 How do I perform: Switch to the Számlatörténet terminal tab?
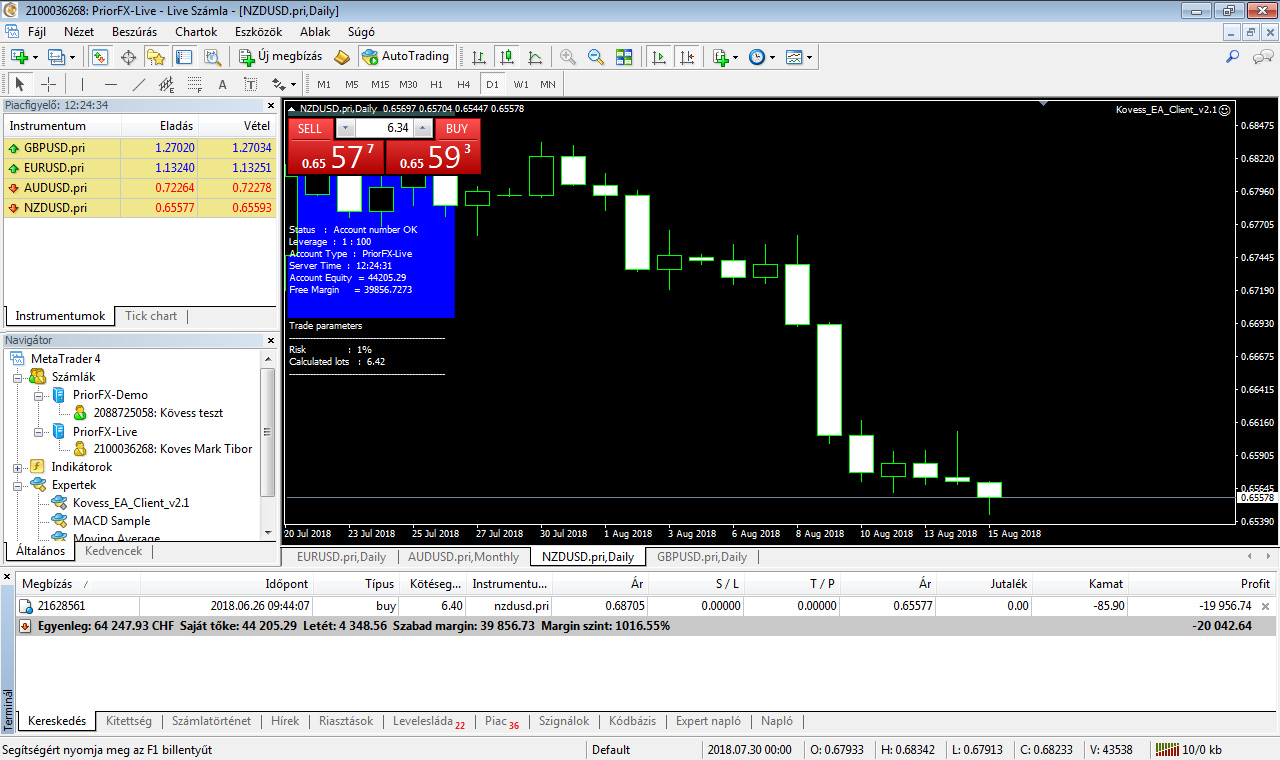211,721
